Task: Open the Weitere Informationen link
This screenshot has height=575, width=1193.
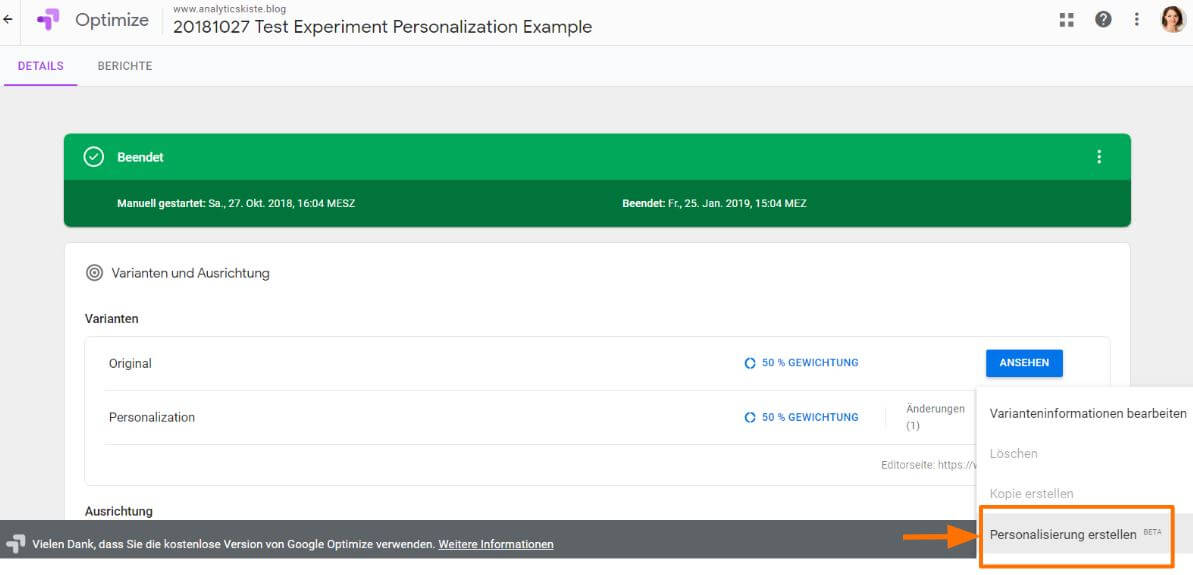Action: pos(495,544)
